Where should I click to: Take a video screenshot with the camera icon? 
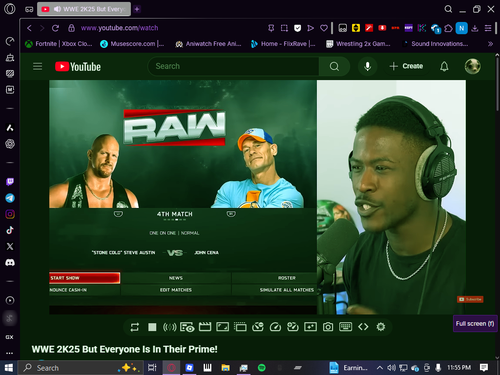(328, 327)
